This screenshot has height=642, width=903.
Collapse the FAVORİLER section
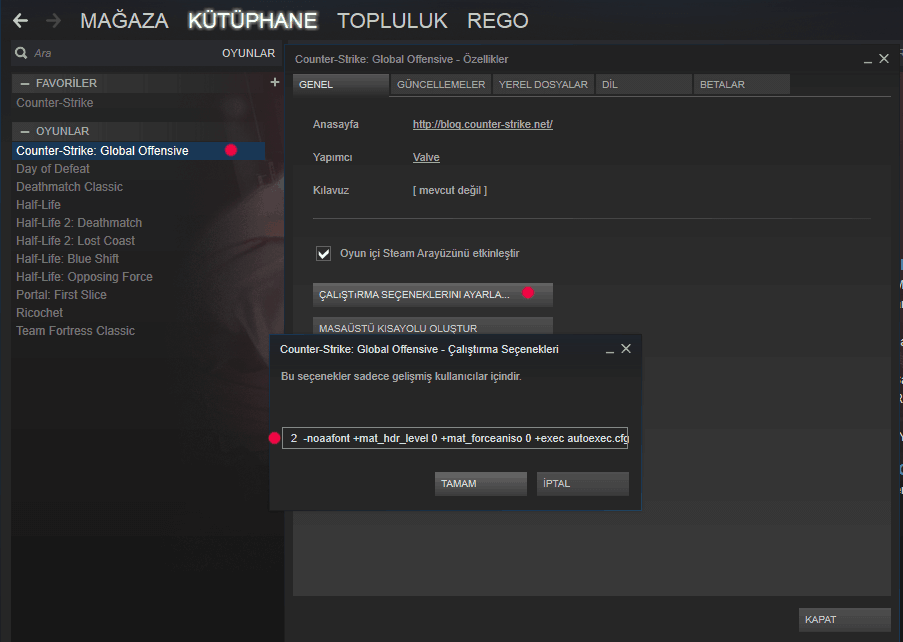pos(25,83)
